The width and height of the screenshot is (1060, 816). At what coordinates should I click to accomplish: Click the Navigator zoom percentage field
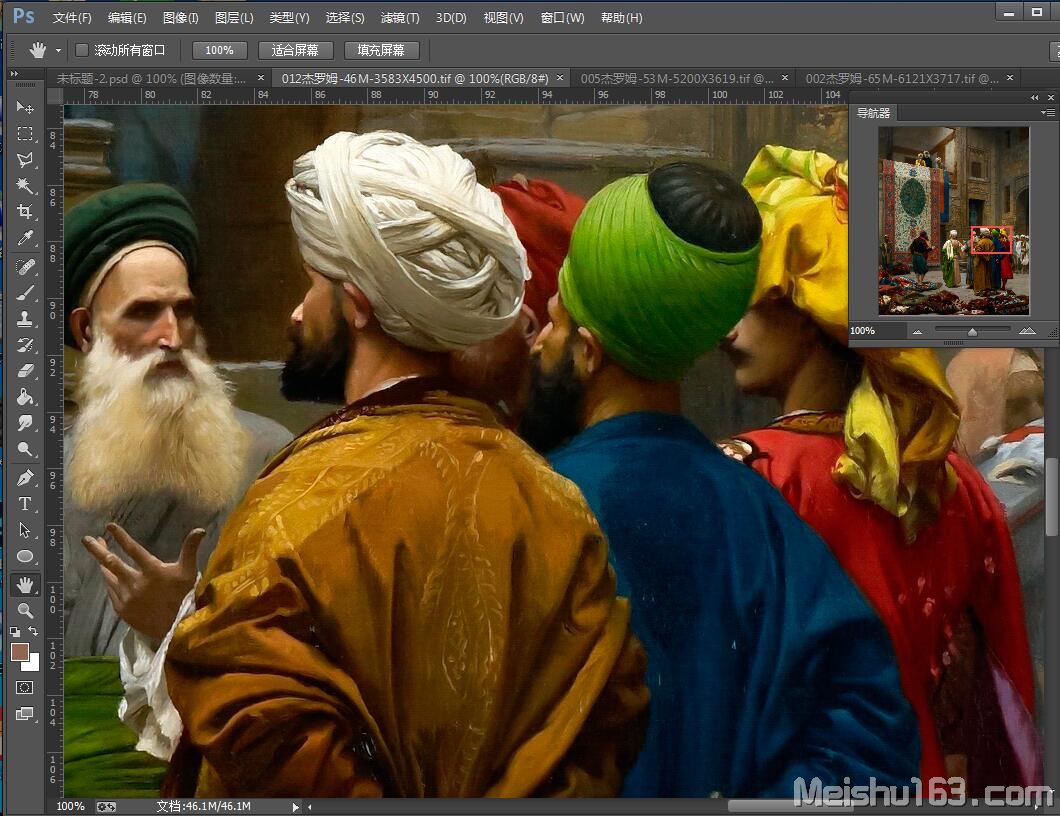[876, 331]
